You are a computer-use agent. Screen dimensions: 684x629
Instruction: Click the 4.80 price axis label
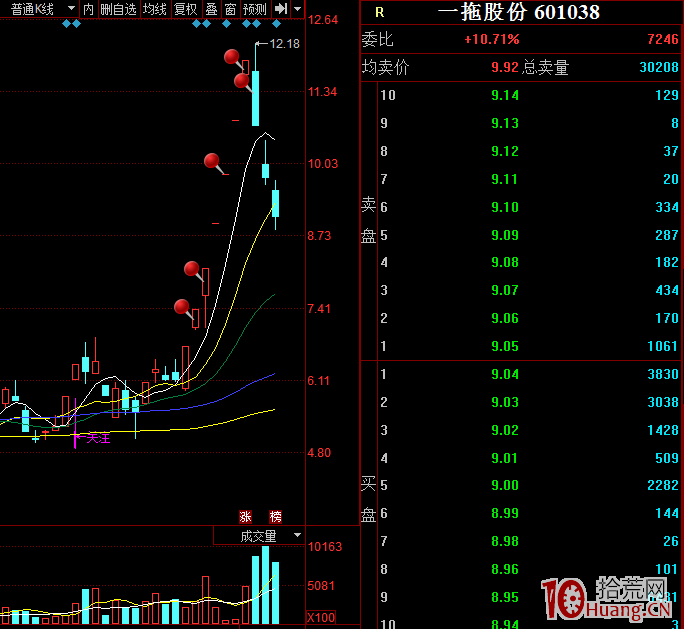pos(319,452)
